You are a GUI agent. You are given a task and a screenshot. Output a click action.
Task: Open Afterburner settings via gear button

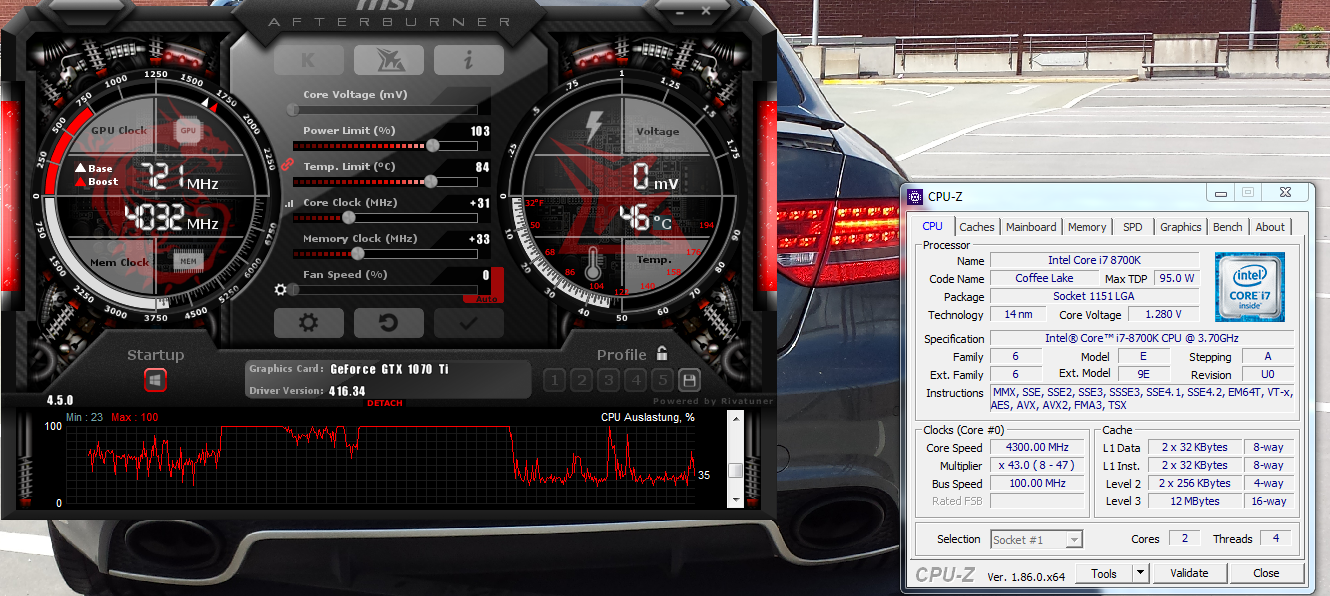[309, 323]
